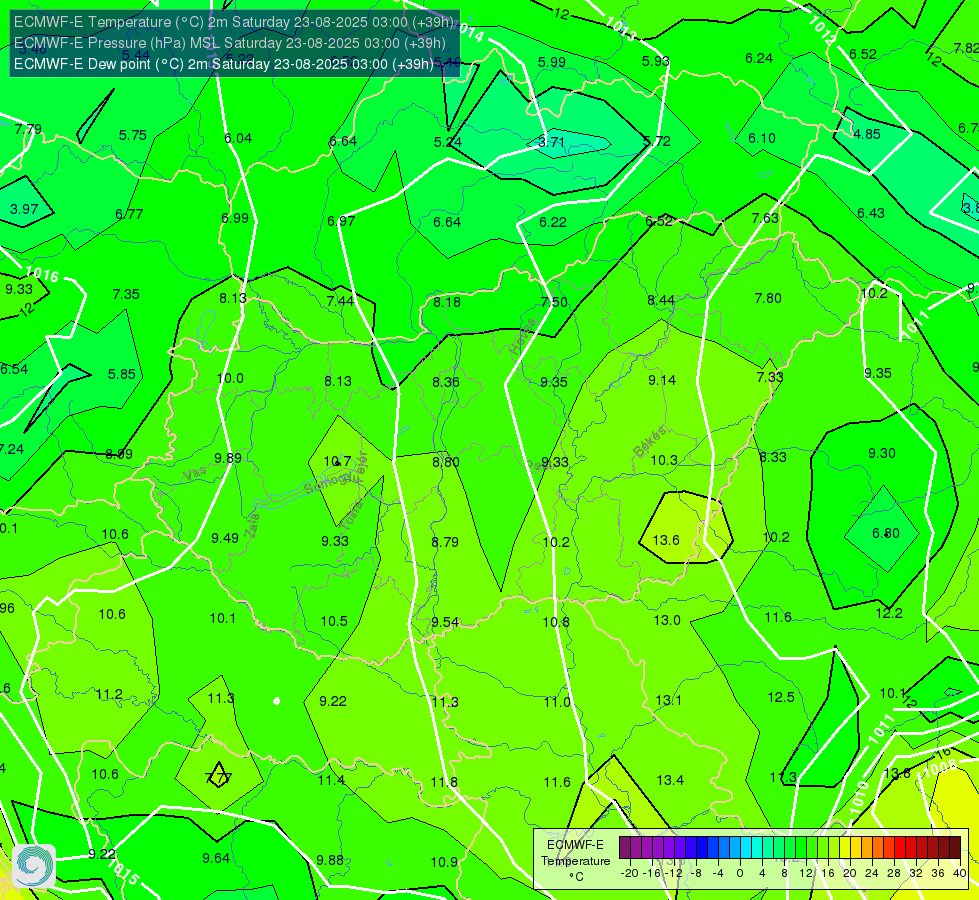
Task: Click the 10.9 temperature value
Action: point(444,862)
